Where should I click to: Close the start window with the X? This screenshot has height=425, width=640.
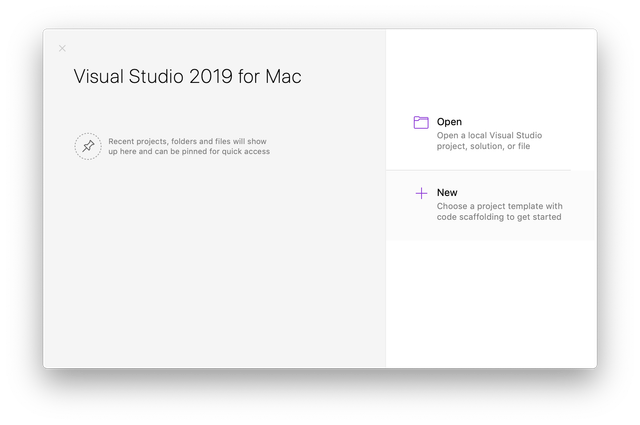62,48
